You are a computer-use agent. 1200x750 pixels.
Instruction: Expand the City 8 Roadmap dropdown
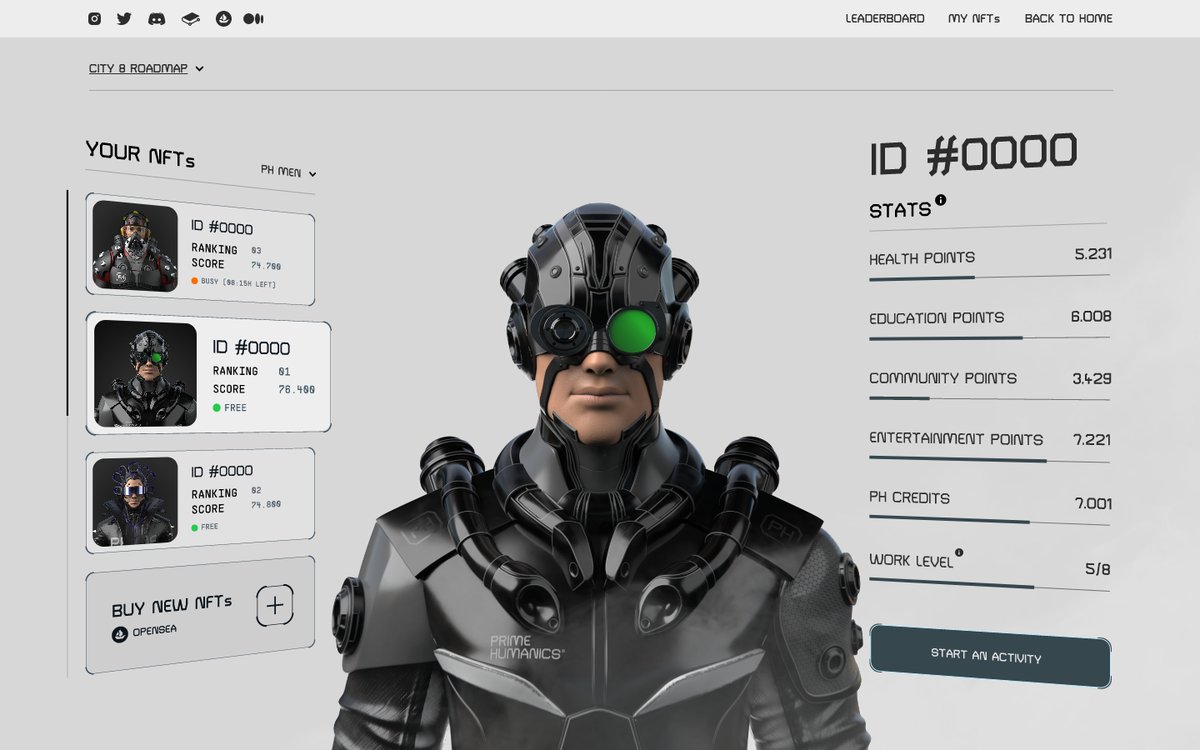point(146,69)
